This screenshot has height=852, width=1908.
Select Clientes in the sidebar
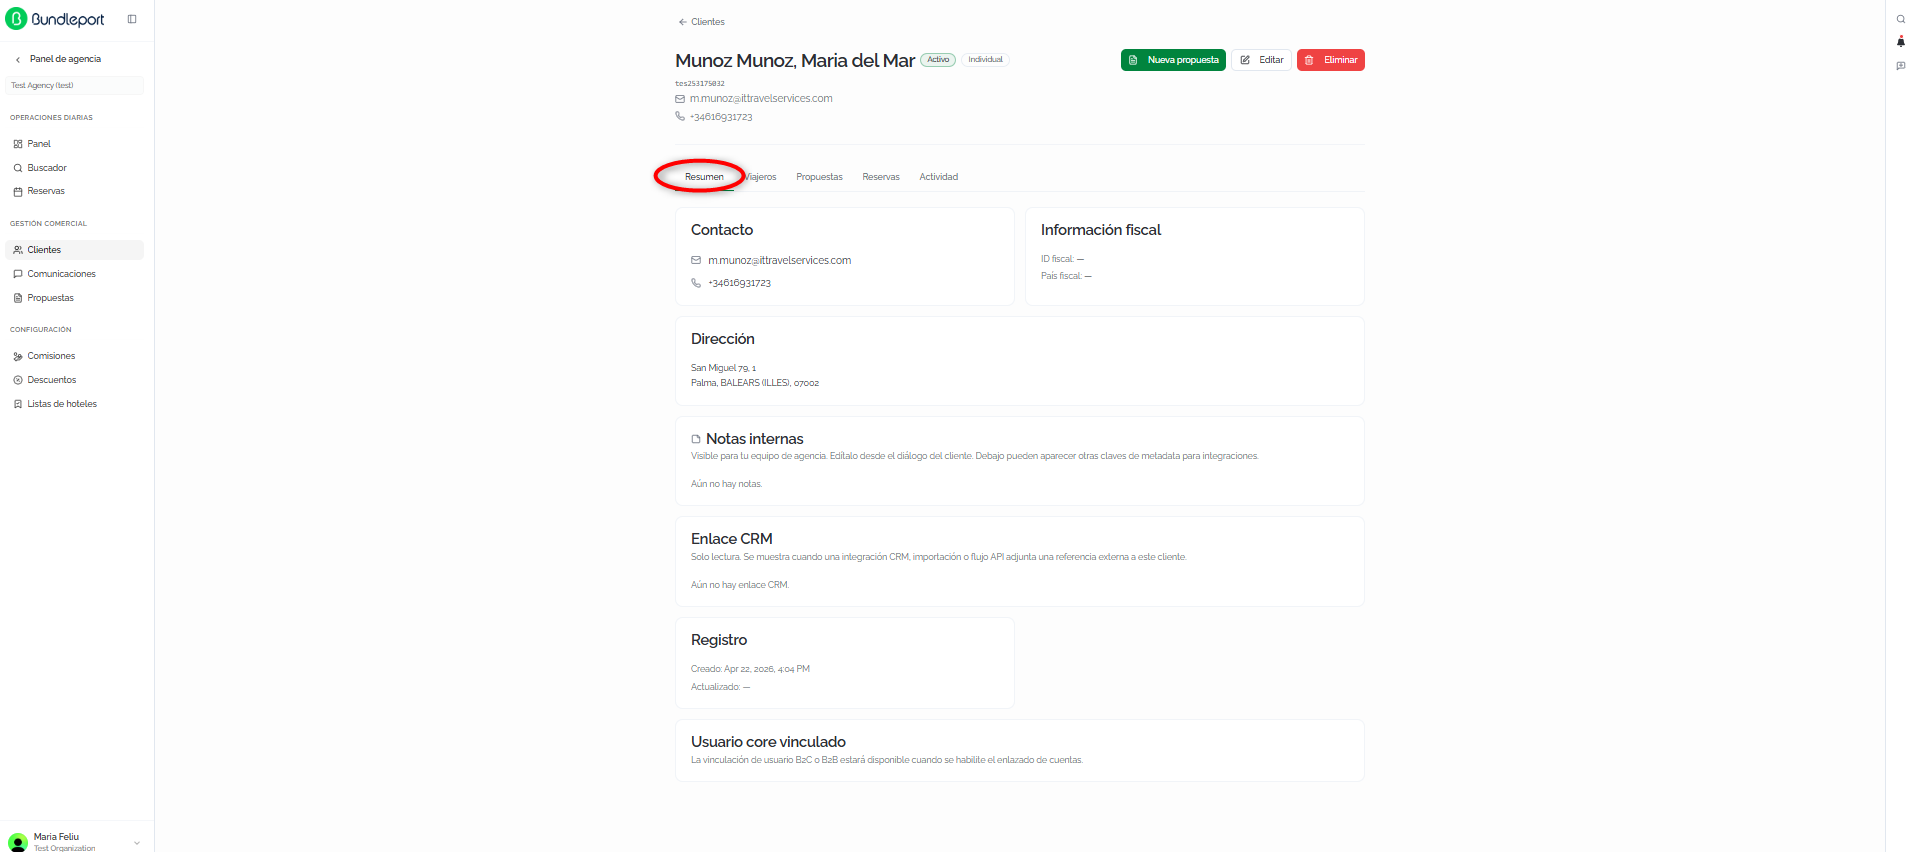[x=75, y=250]
